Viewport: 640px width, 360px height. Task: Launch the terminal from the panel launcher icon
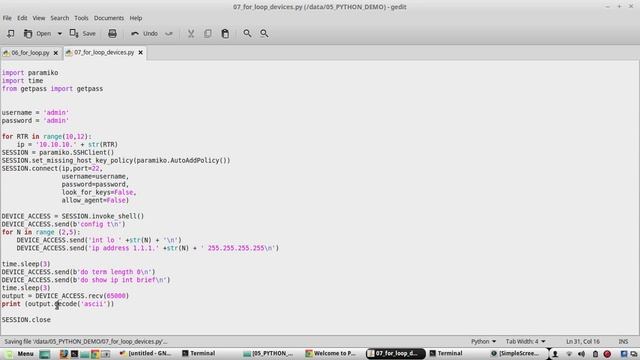[74, 354]
